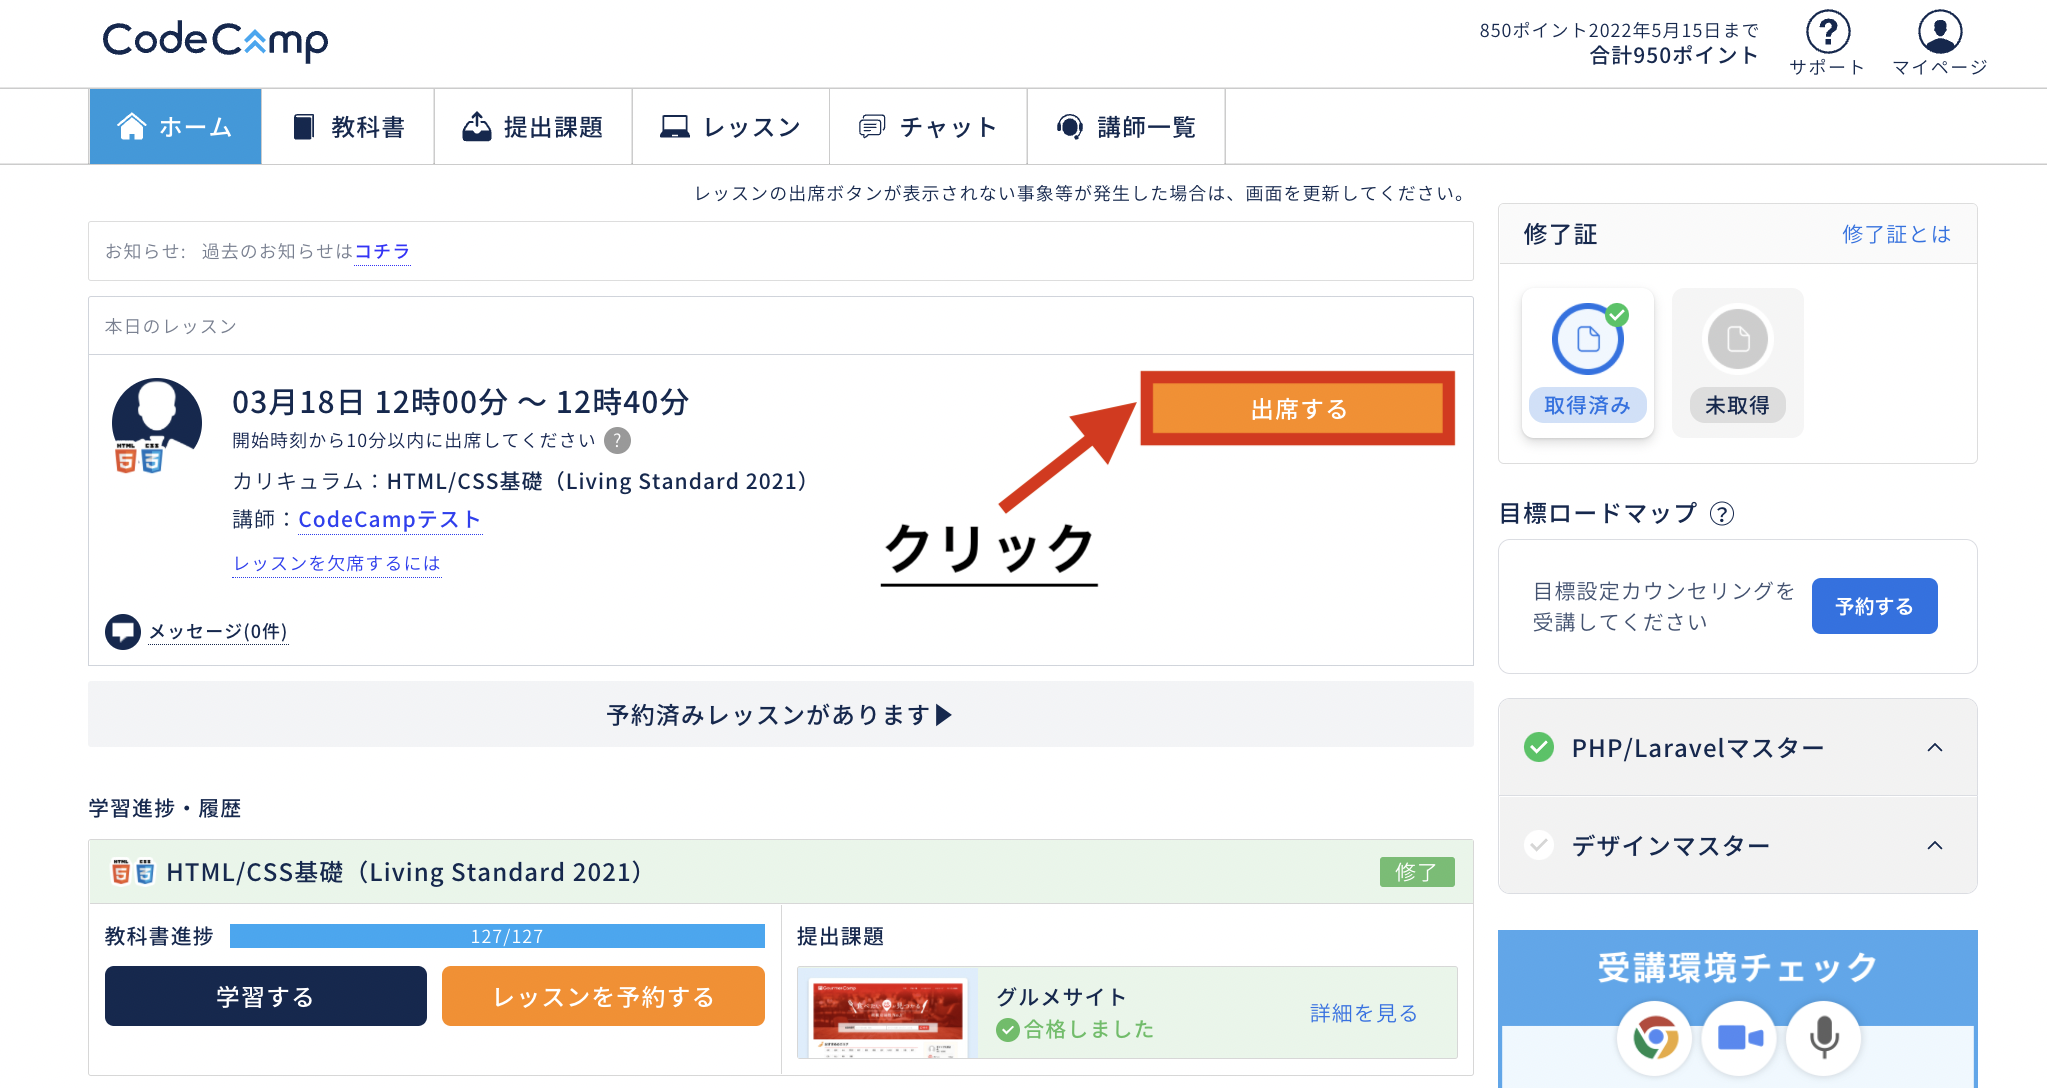Click green check next to PHP/Laravelマスター
2047x1088 pixels.
(1538, 748)
